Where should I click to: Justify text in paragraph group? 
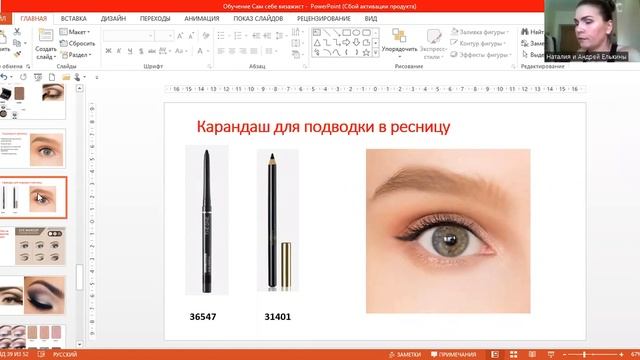click(x=253, y=51)
